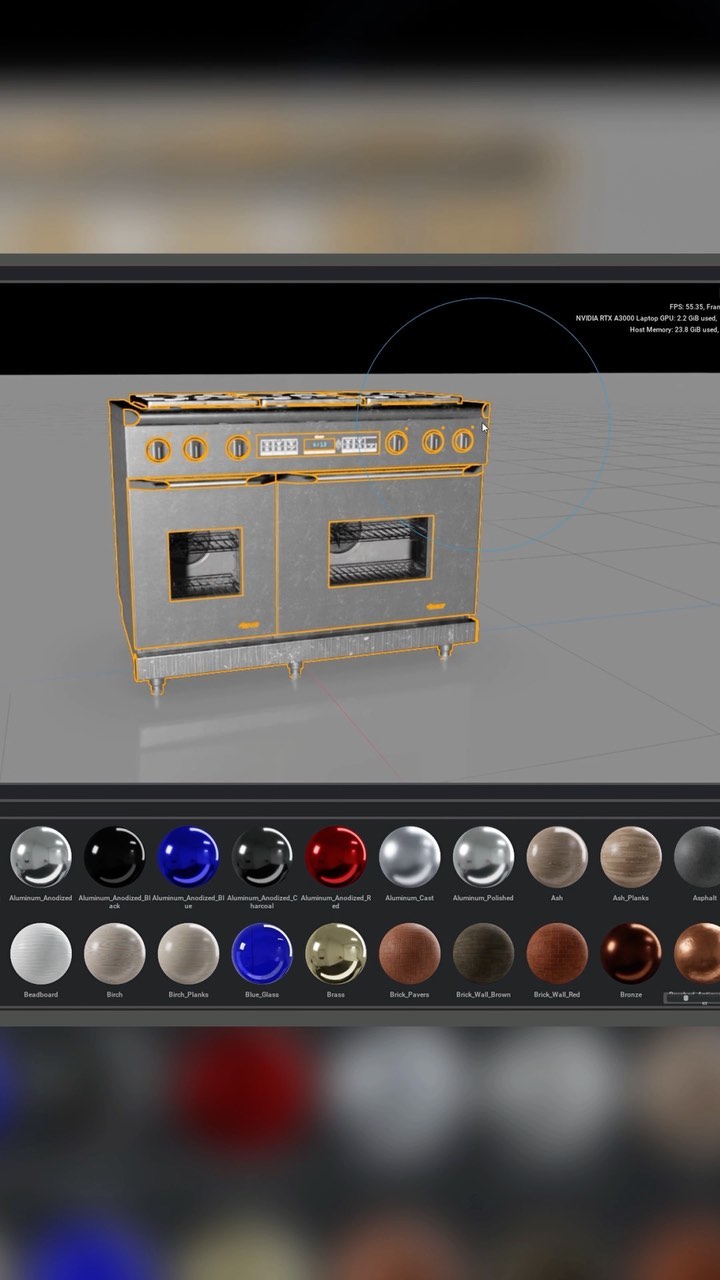The width and height of the screenshot is (720, 1280).
Task: Select the Aluminum_Anodized material sphere
Action: (41, 857)
